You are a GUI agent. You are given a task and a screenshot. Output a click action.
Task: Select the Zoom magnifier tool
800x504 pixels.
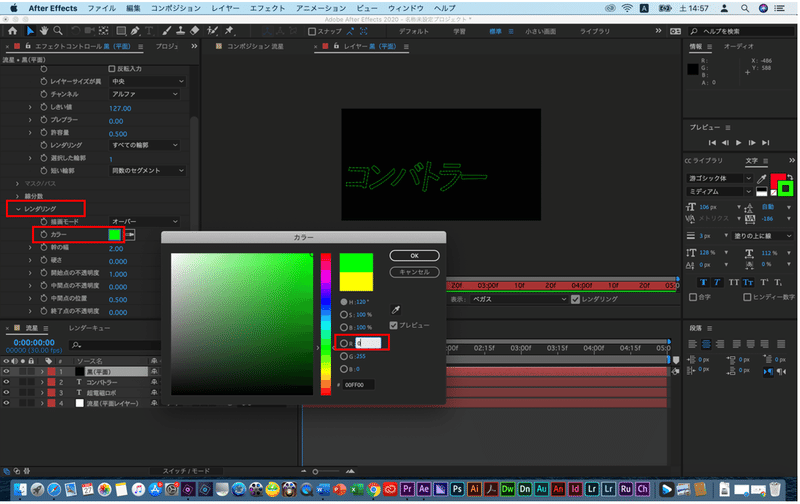pyautogui.click(x=56, y=31)
